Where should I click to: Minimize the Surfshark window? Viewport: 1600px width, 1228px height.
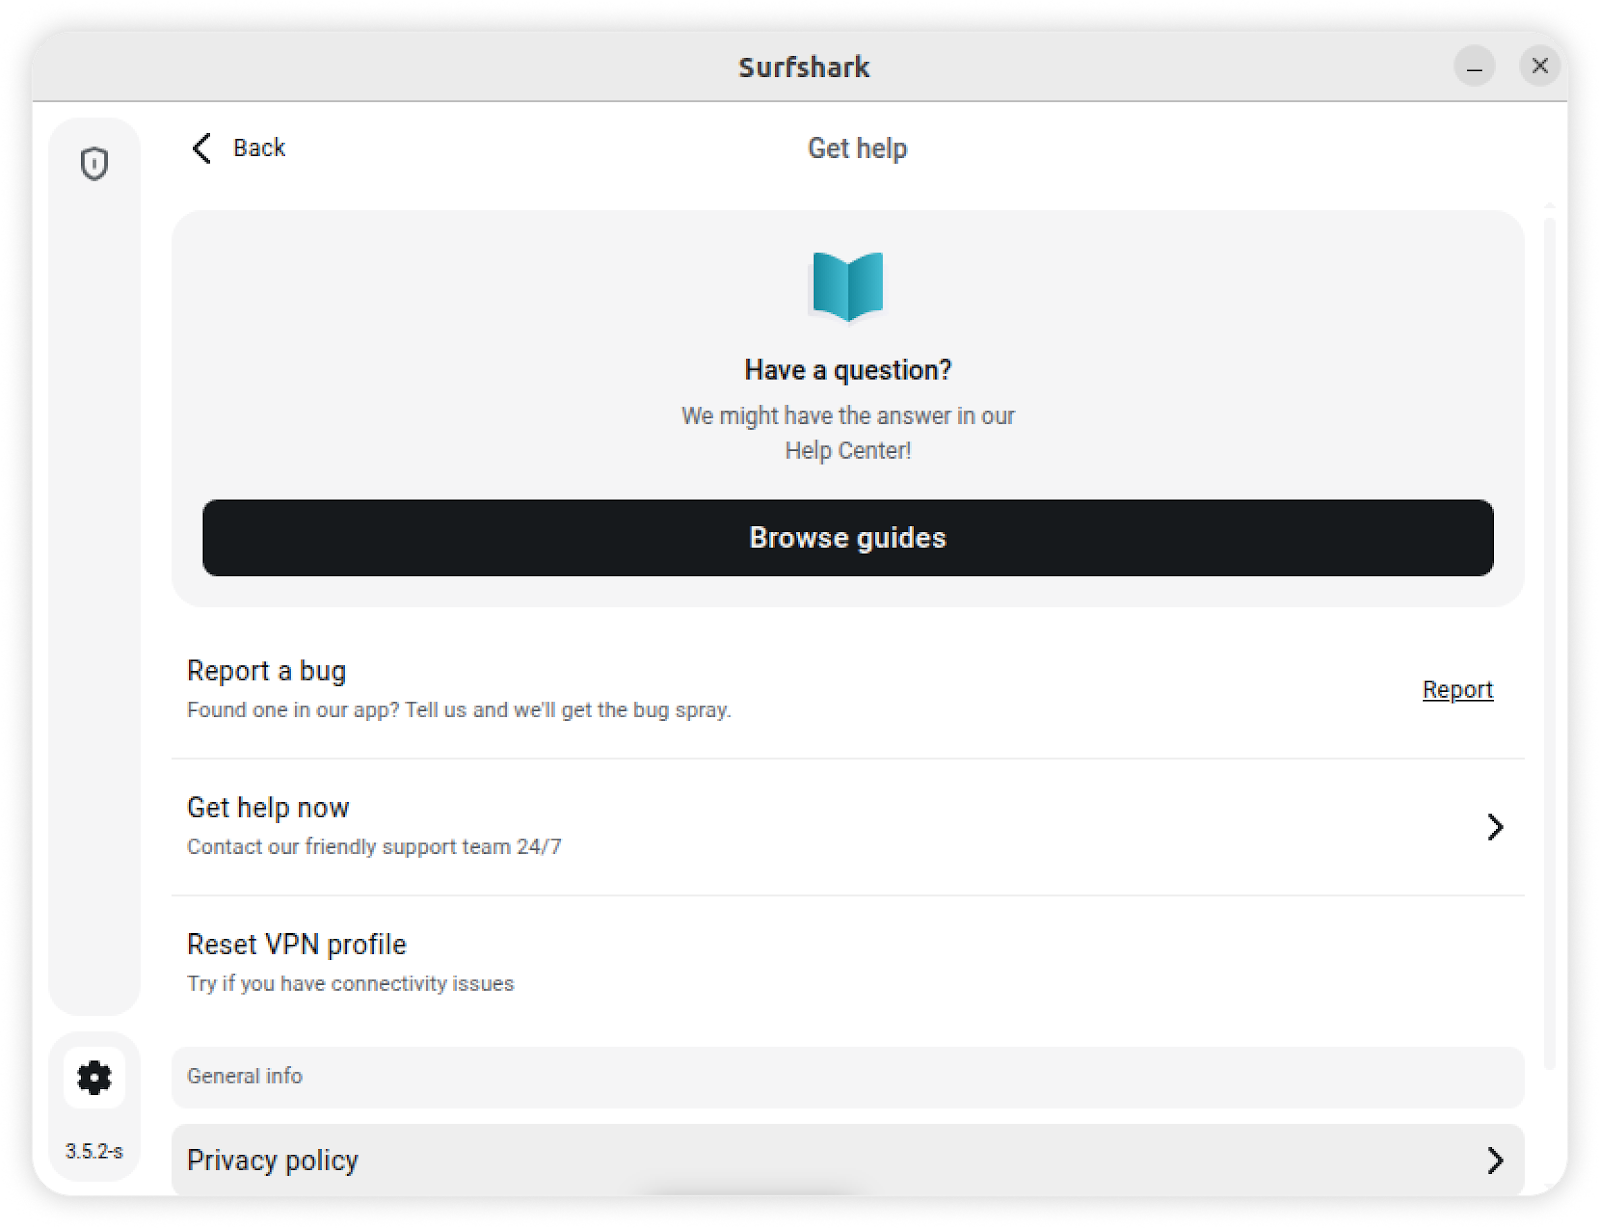[1474, 67]
